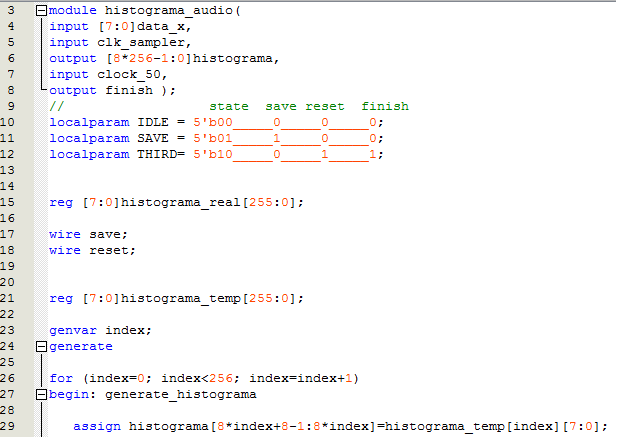Click the assign keyword on line 29

pos(97,427)
